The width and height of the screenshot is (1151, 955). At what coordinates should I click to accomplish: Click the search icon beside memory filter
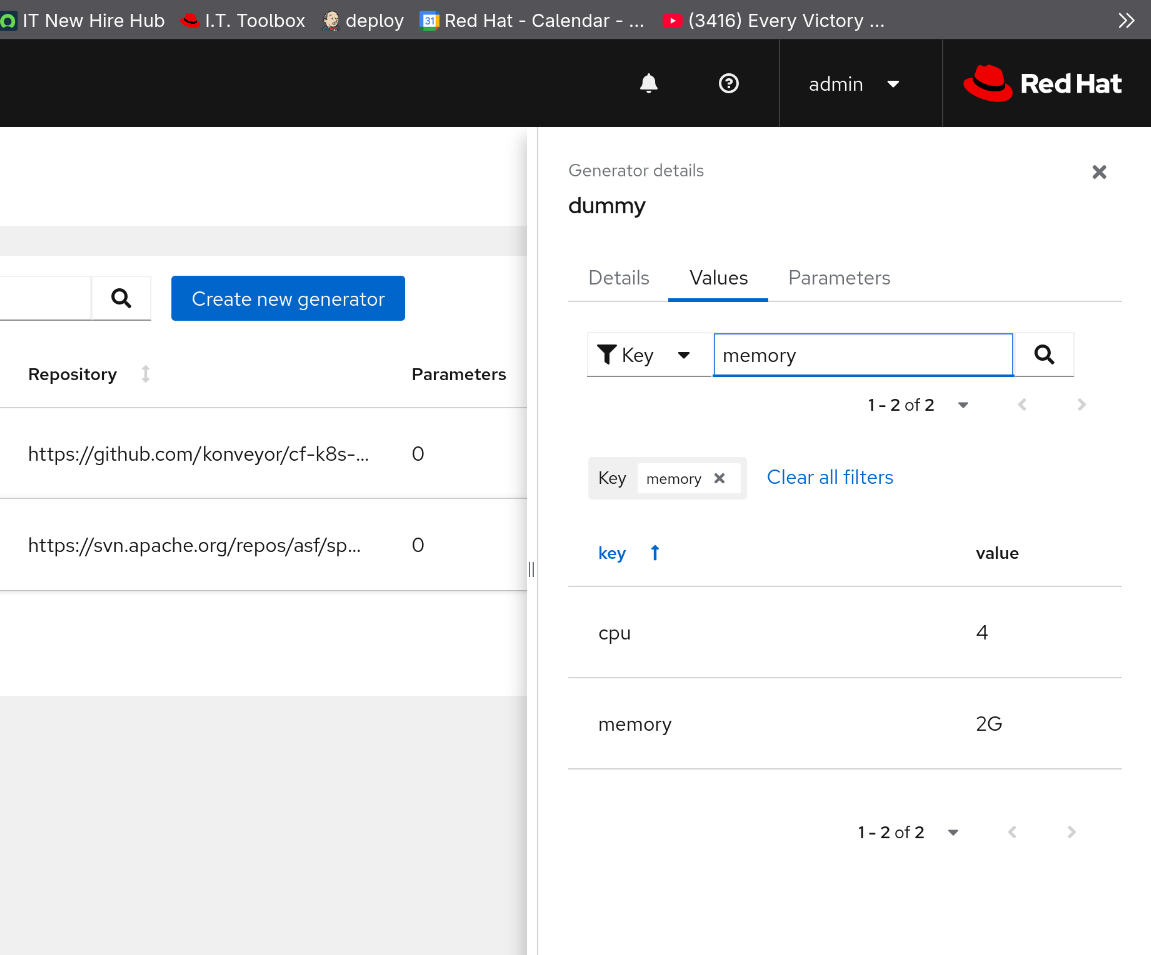pyautogui.click(x=1044, y=355)
